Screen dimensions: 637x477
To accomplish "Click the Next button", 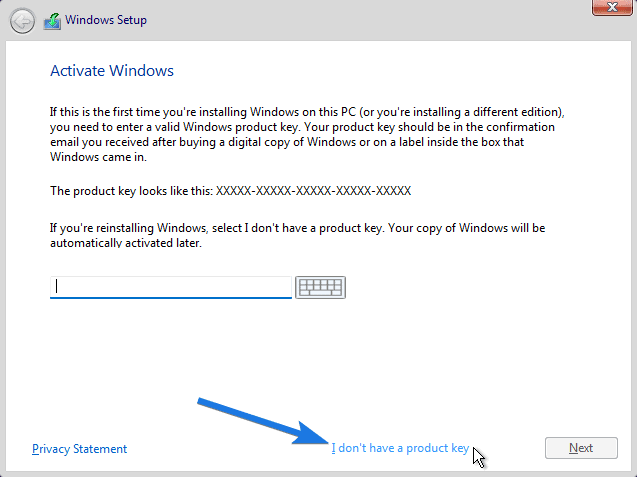I will click(581, 448).
